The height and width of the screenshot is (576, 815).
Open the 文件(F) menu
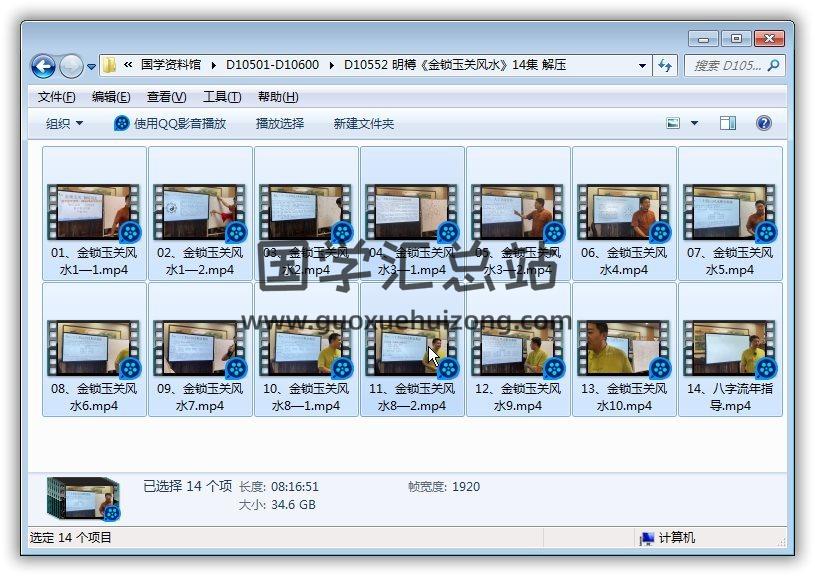[x=56, y=97]
